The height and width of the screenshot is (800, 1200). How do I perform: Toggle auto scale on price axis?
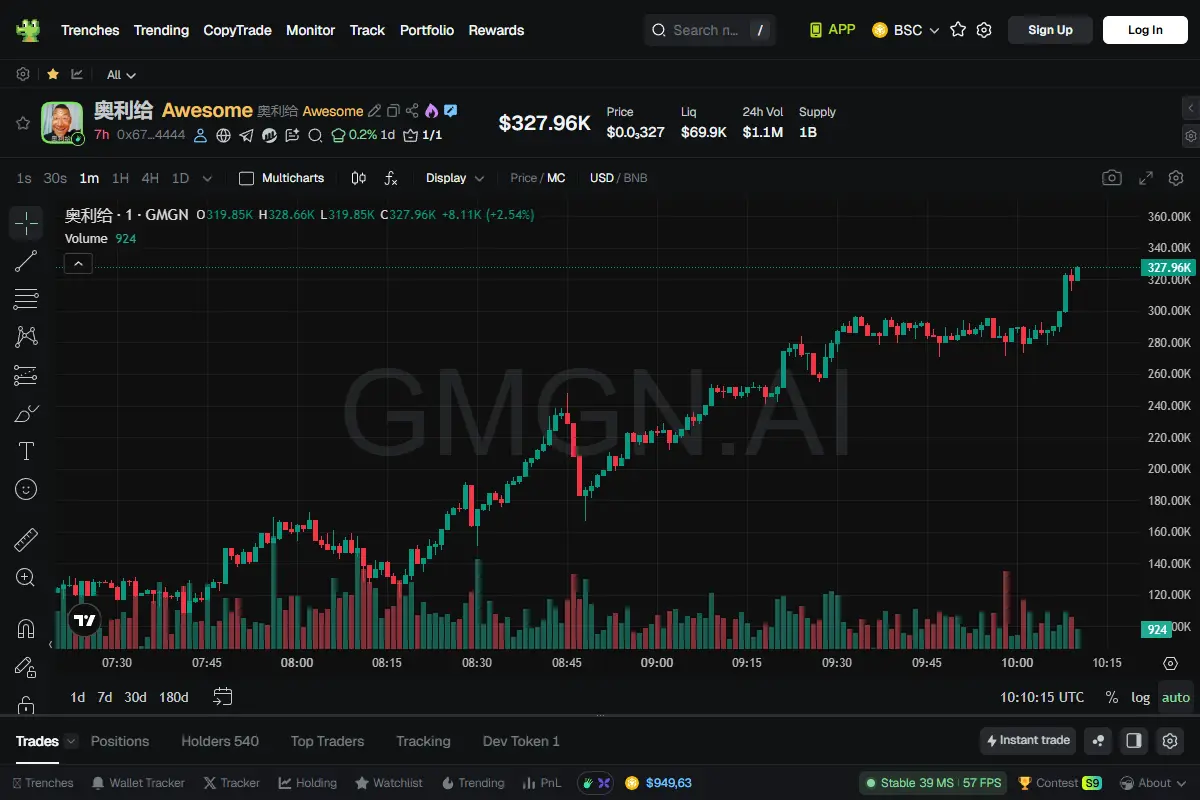(1176, 697)
